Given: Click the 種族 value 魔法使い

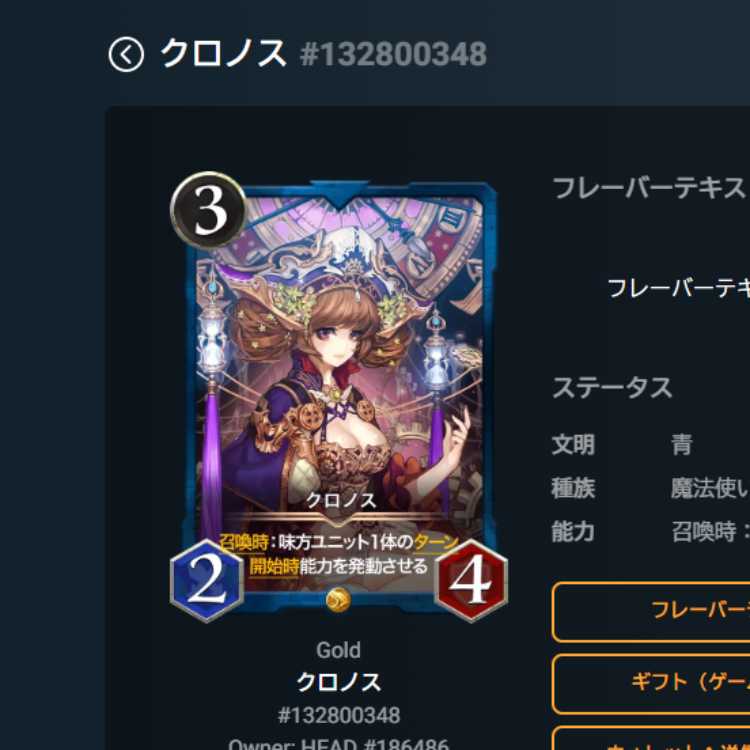Looking at the screenshot, I should tap(710, 488).
